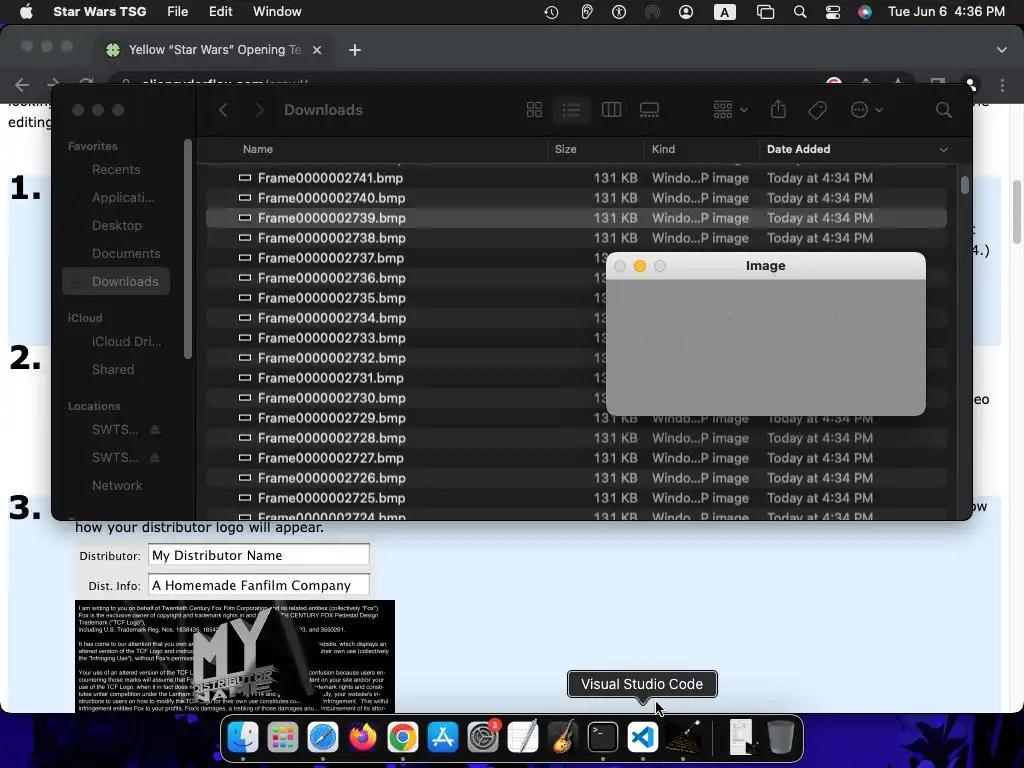Open the Trash in the Dock
1024x768 pixels.
click(x=780, y=737)
